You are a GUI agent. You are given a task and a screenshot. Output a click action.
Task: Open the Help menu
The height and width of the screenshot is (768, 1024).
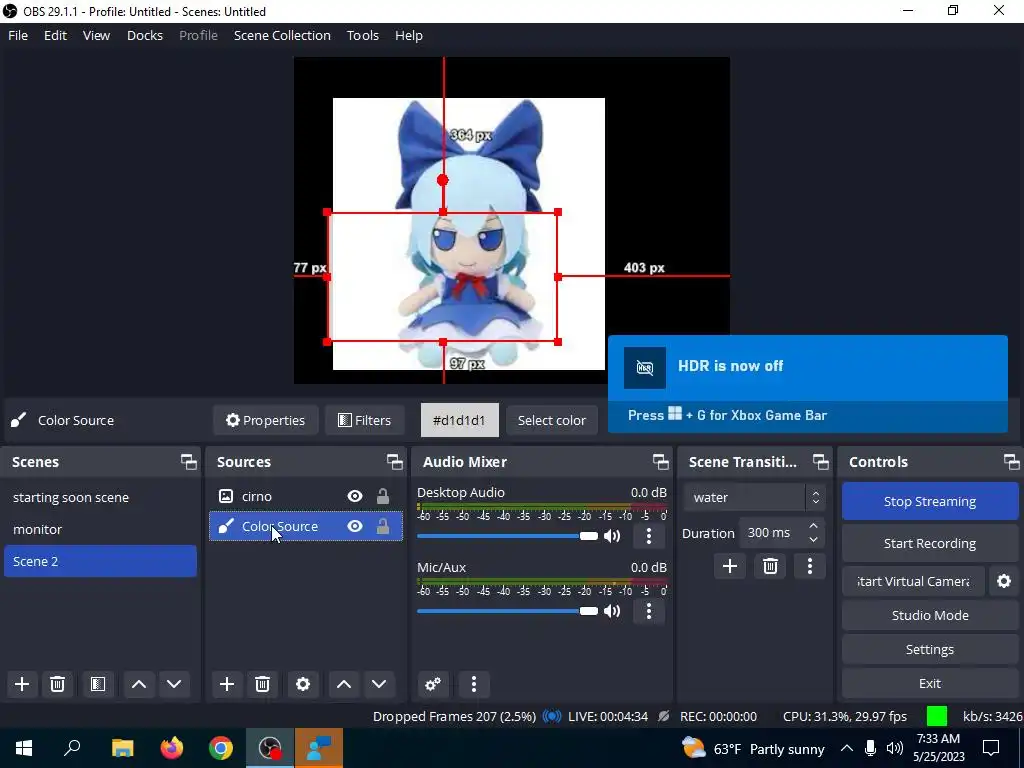tap(409, 35)
